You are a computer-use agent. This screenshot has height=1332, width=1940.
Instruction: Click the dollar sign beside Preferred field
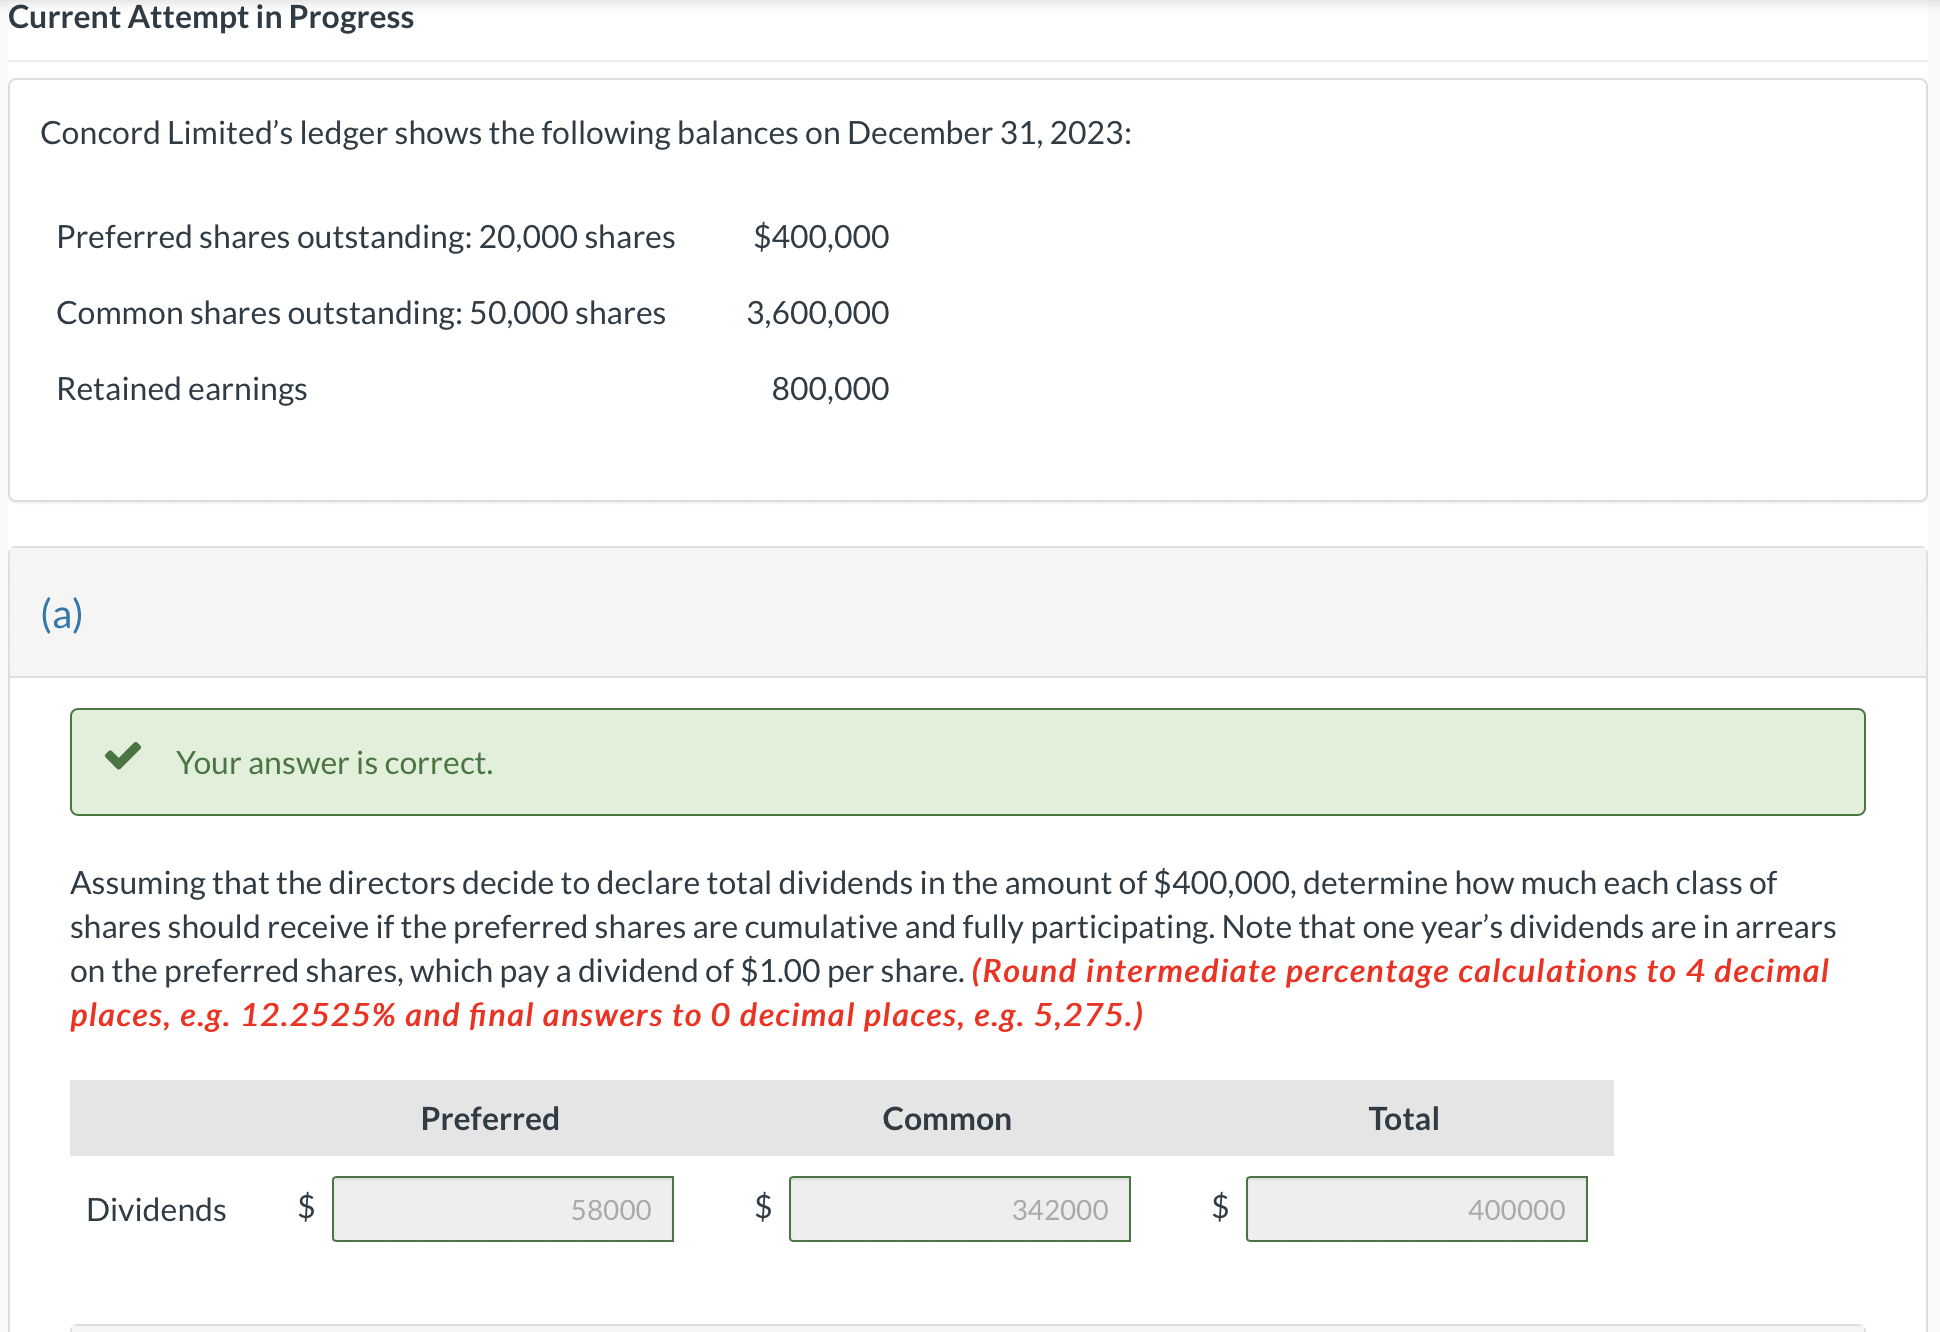305,1209
